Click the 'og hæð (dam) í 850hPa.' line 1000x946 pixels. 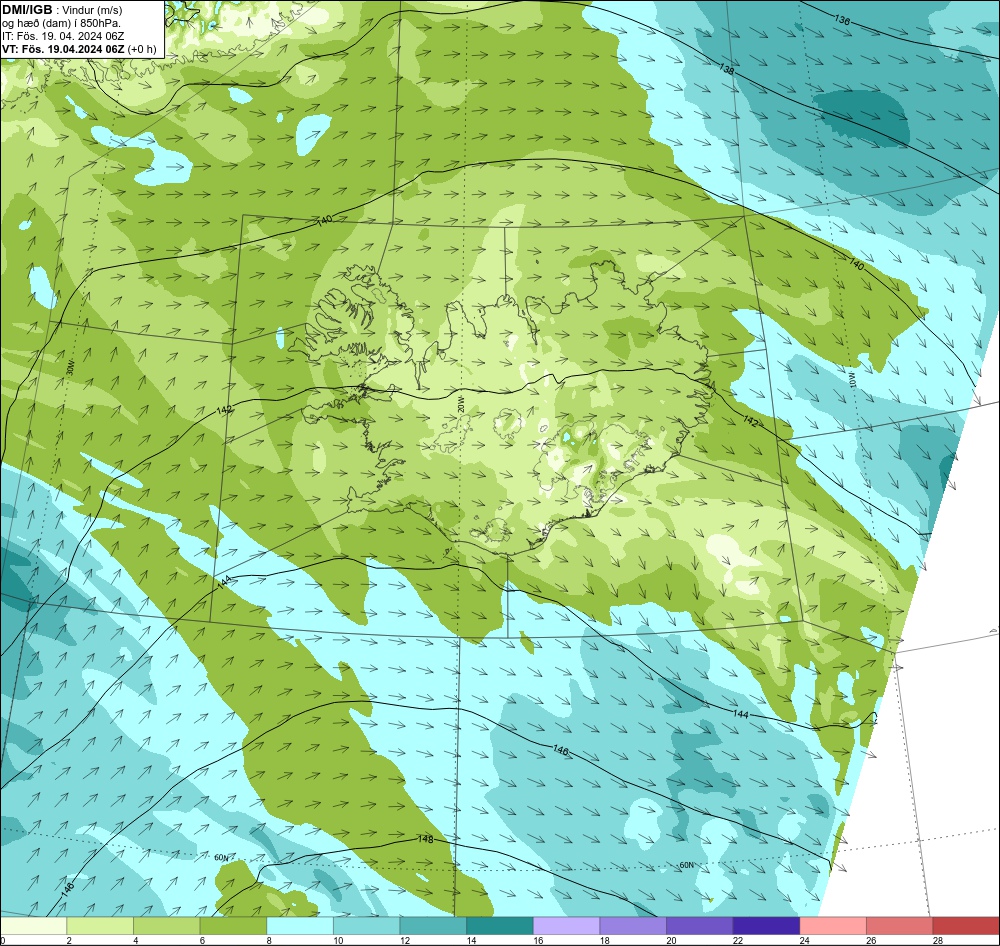click(61, 23)
